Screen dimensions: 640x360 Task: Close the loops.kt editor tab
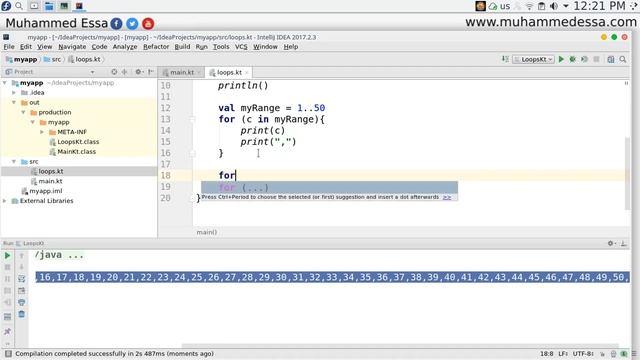pos(247,72)
